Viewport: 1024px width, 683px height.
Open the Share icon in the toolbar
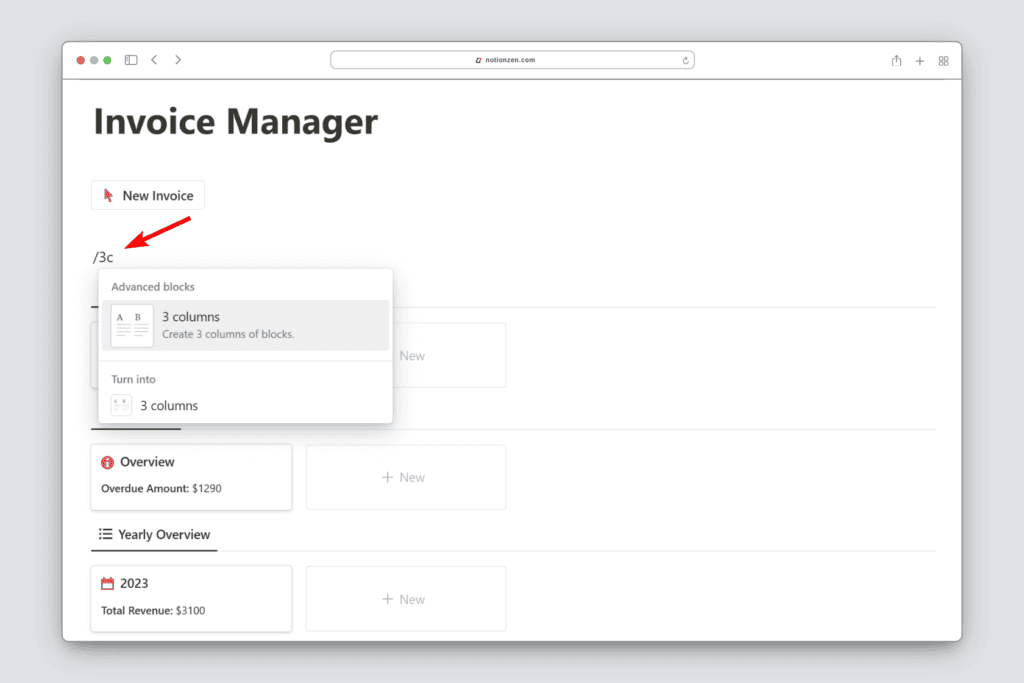pos(896,61)
